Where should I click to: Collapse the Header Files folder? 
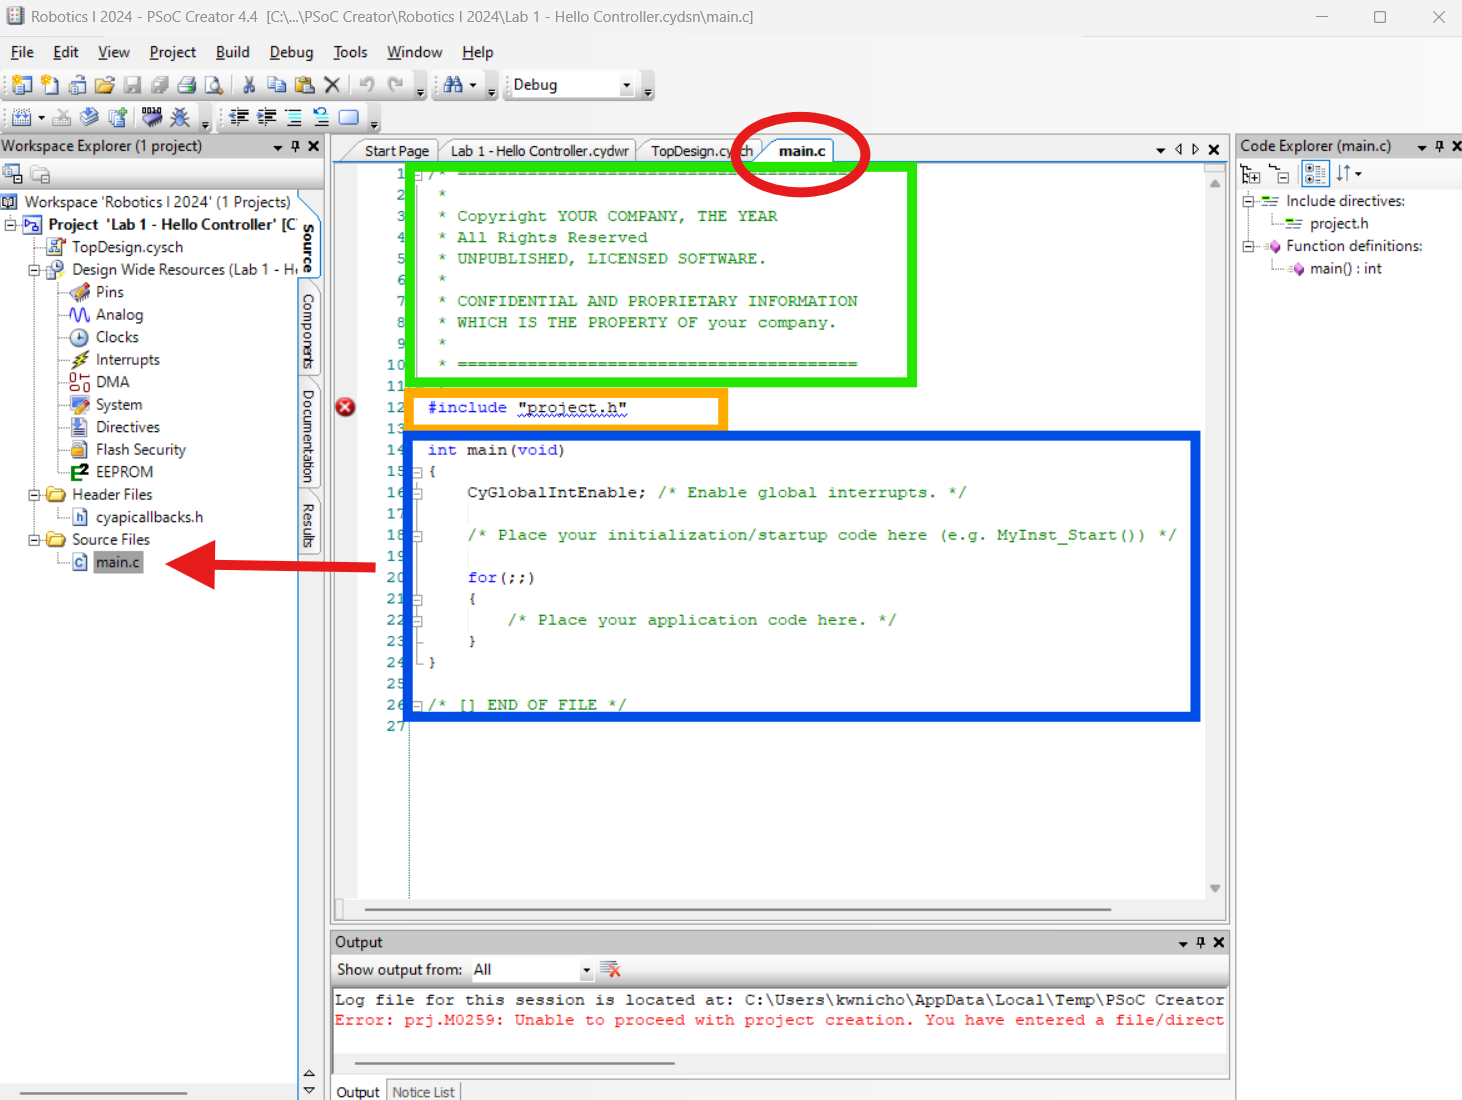[34, 495]
